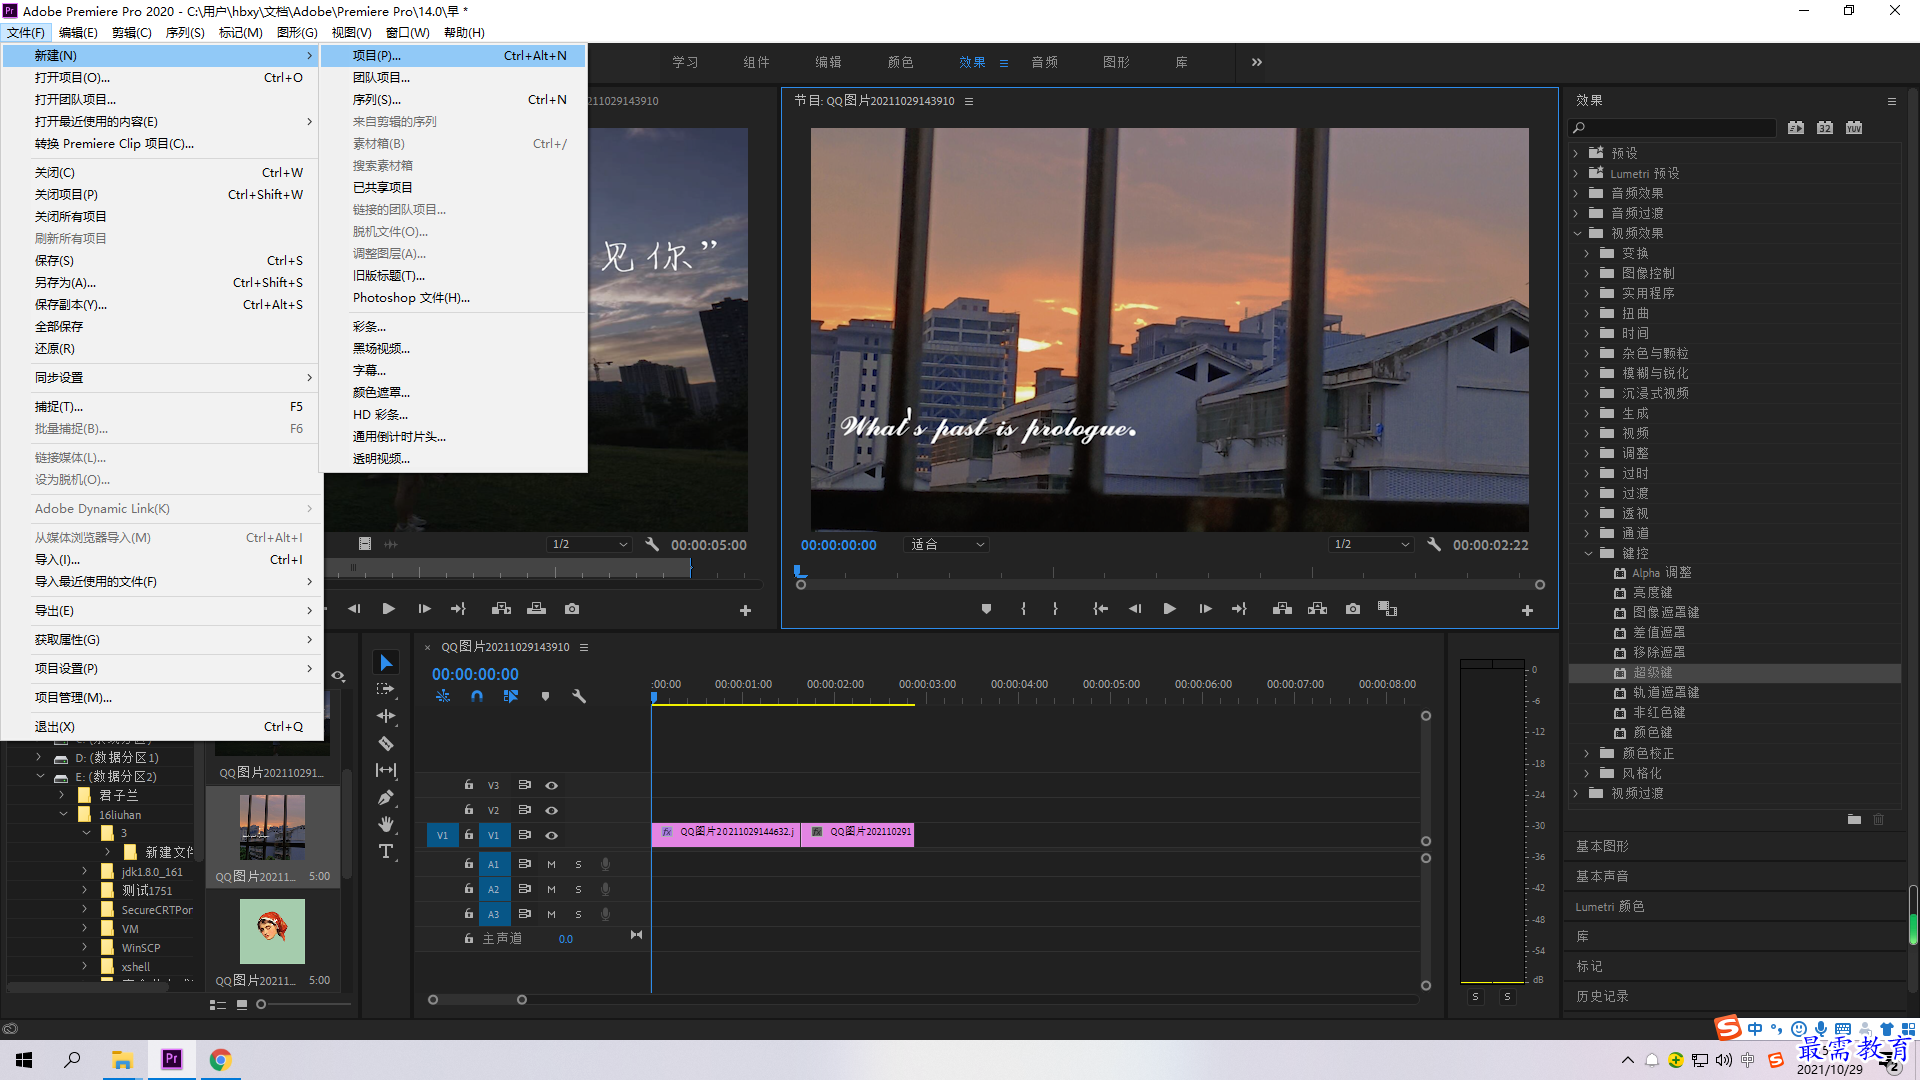
Task: Open Premiere Pro from Windows taskbar
Action: click(x=172, y=1059)
